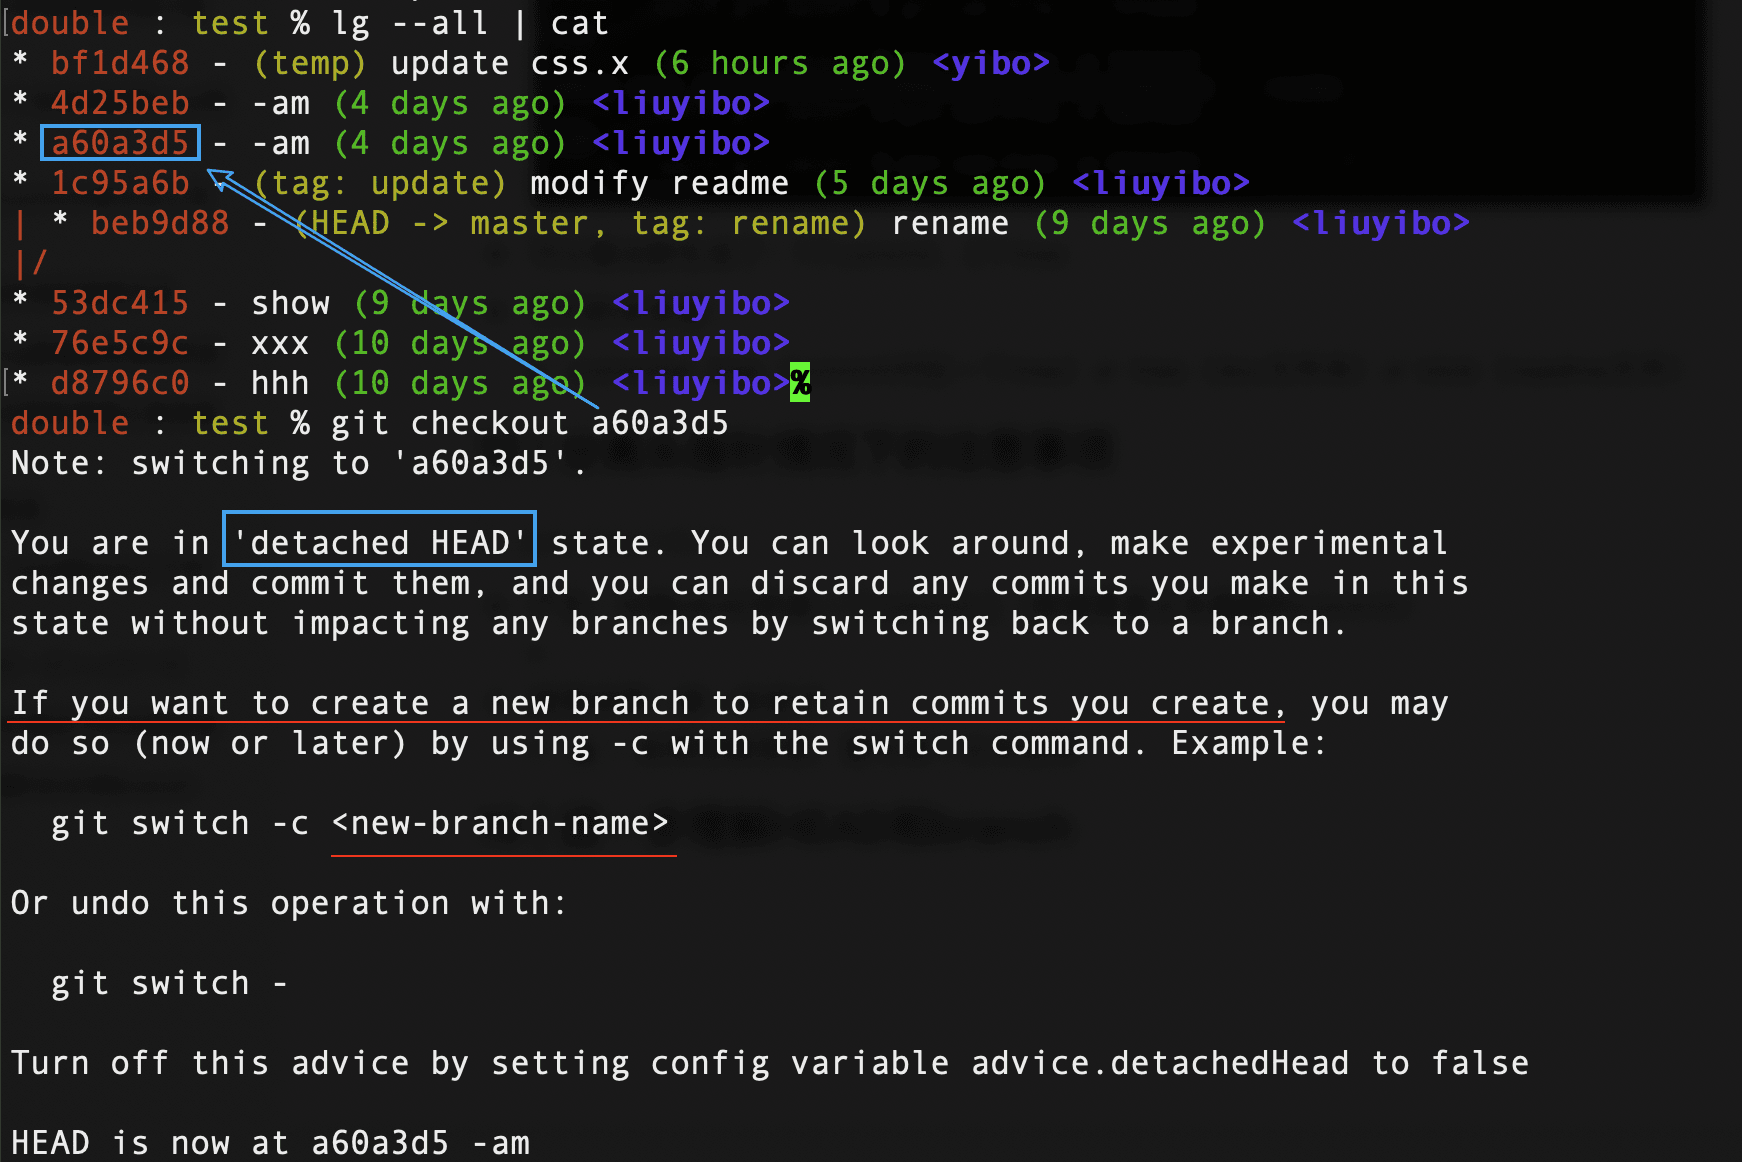The image size is (1742, 1162).
Task: Click commit hash 53dc415
Action: click(x=120, y=303)
